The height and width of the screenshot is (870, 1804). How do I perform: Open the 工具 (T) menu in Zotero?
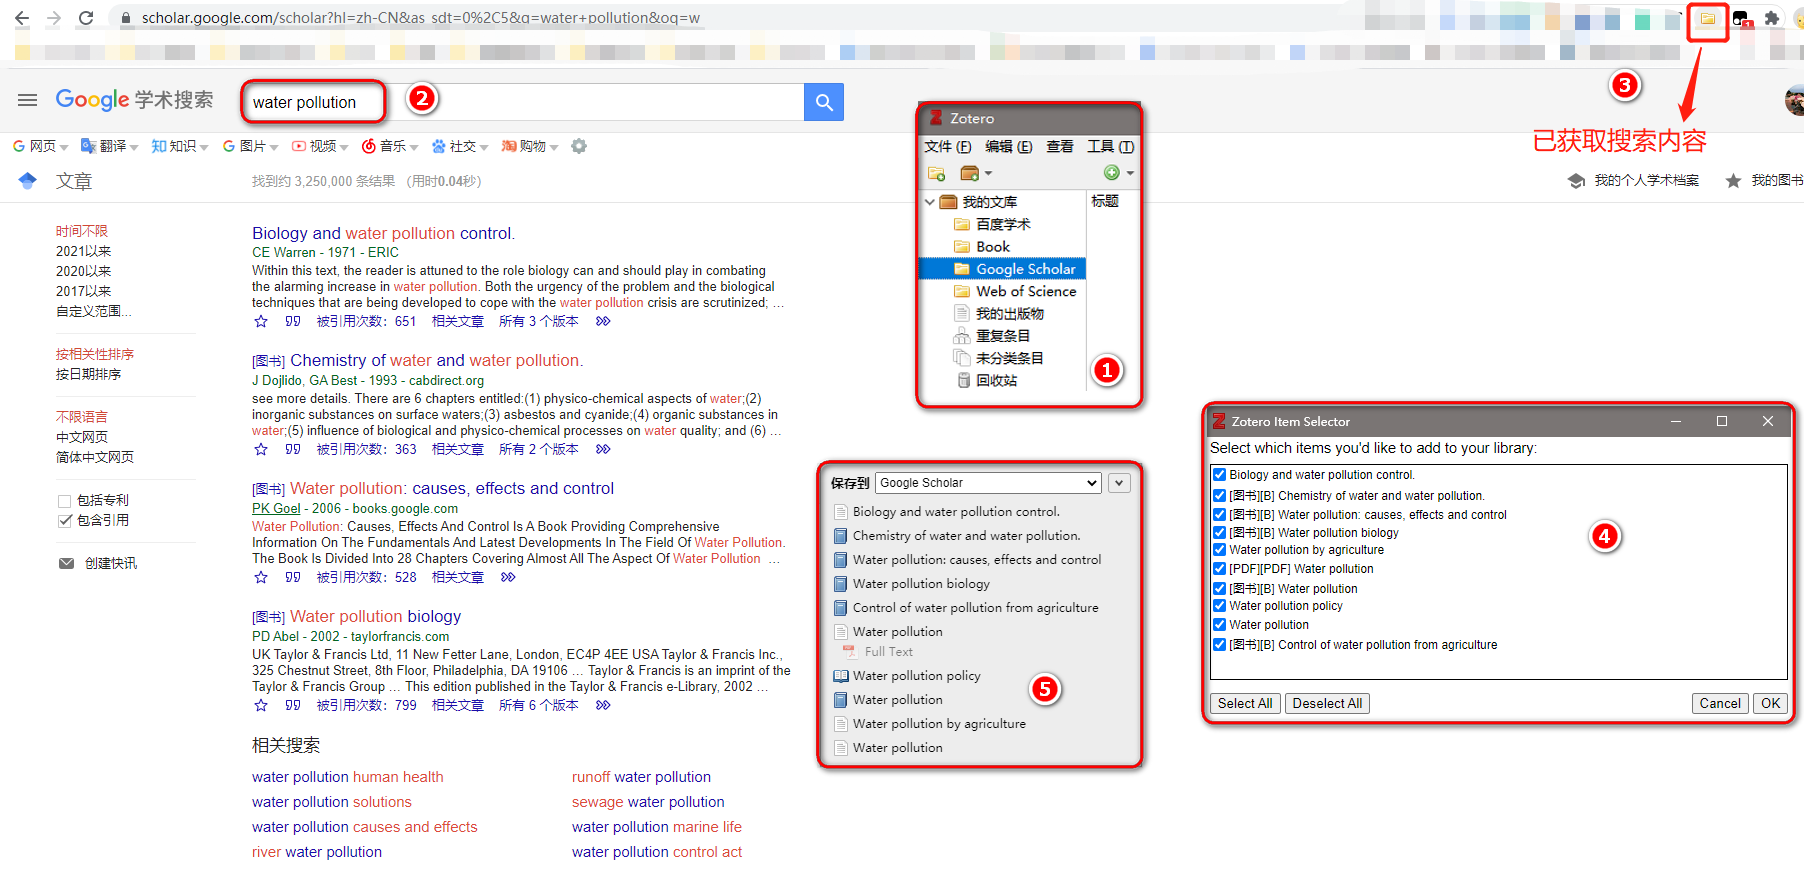tap(1111, 146)
